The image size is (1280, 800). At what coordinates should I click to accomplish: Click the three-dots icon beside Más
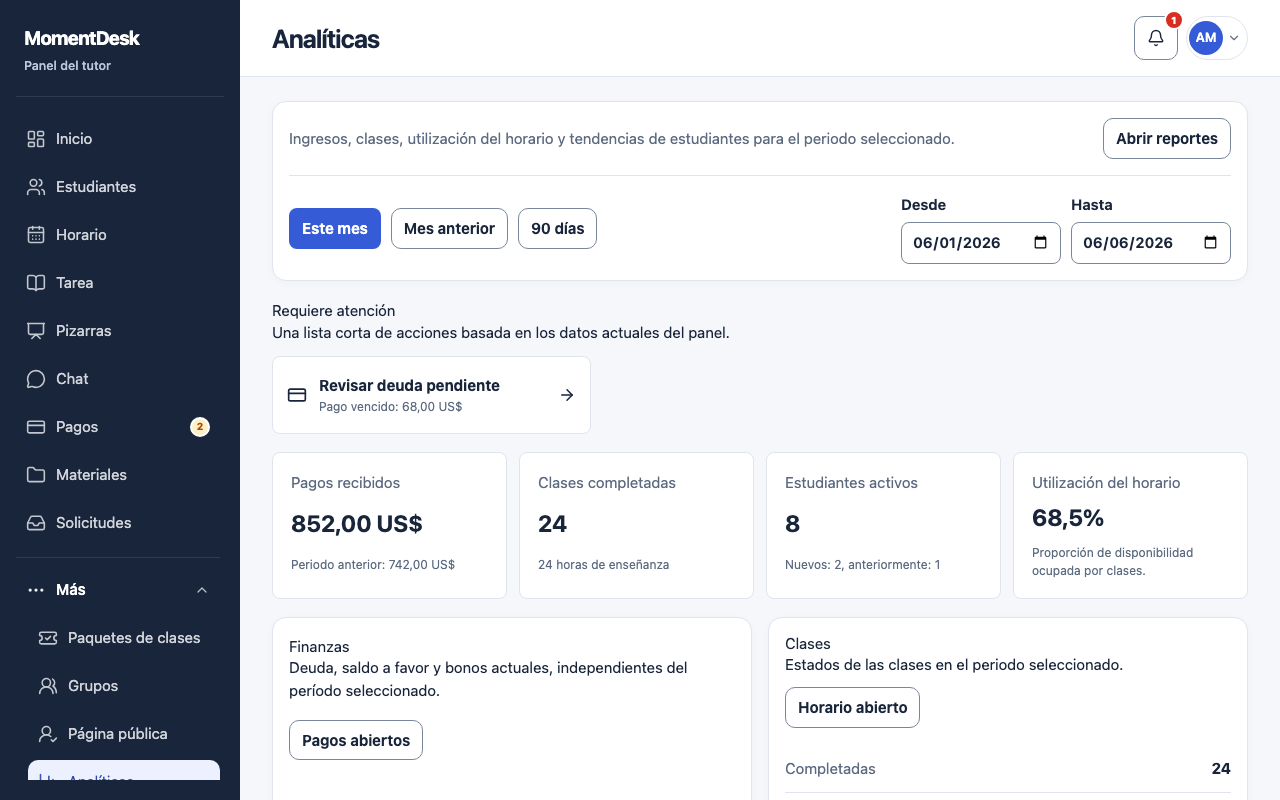[36, 590]
